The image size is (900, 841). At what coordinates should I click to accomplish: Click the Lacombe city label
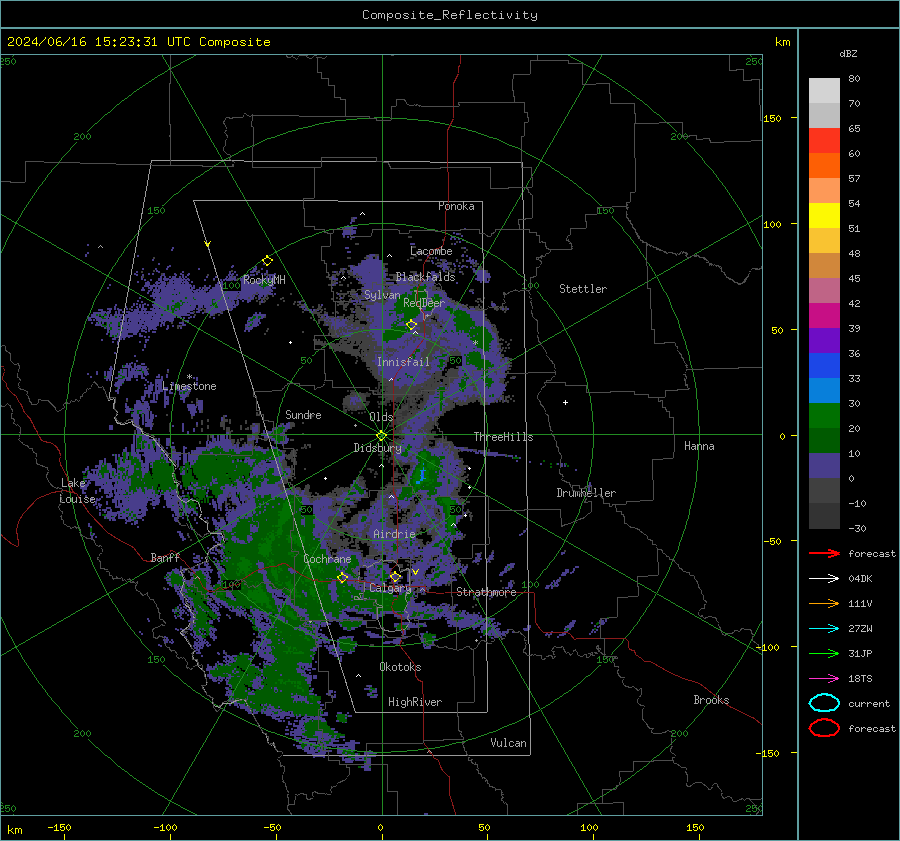point(431,251)
